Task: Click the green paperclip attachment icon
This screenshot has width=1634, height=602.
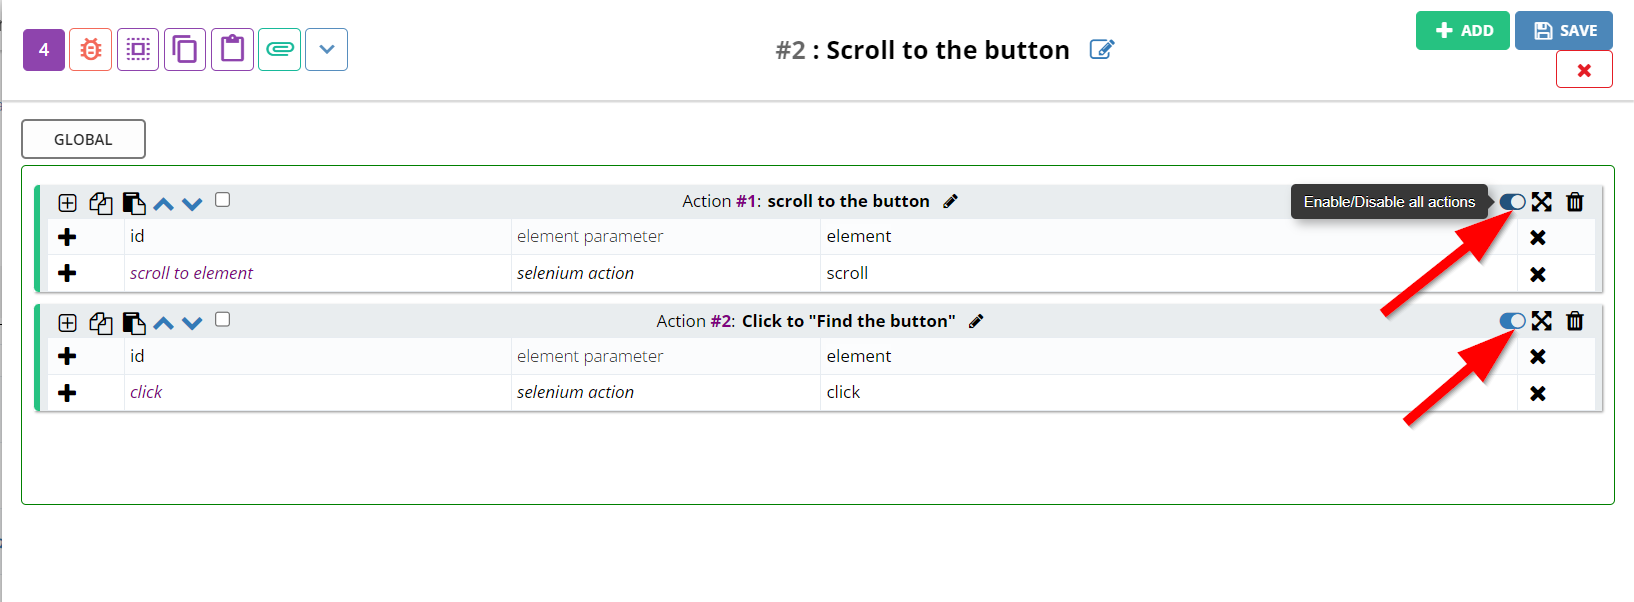Action: (x=280, y=50)
